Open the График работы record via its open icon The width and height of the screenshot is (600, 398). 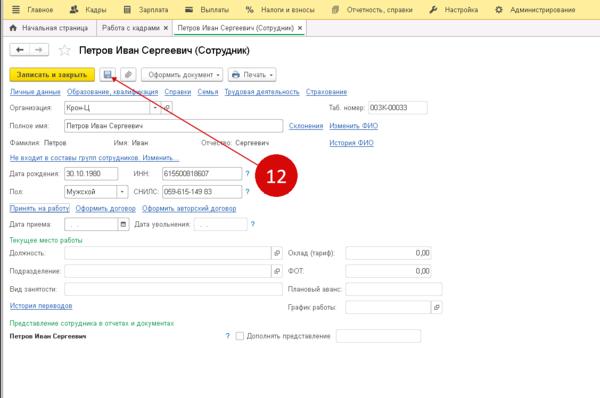[437, 307]
